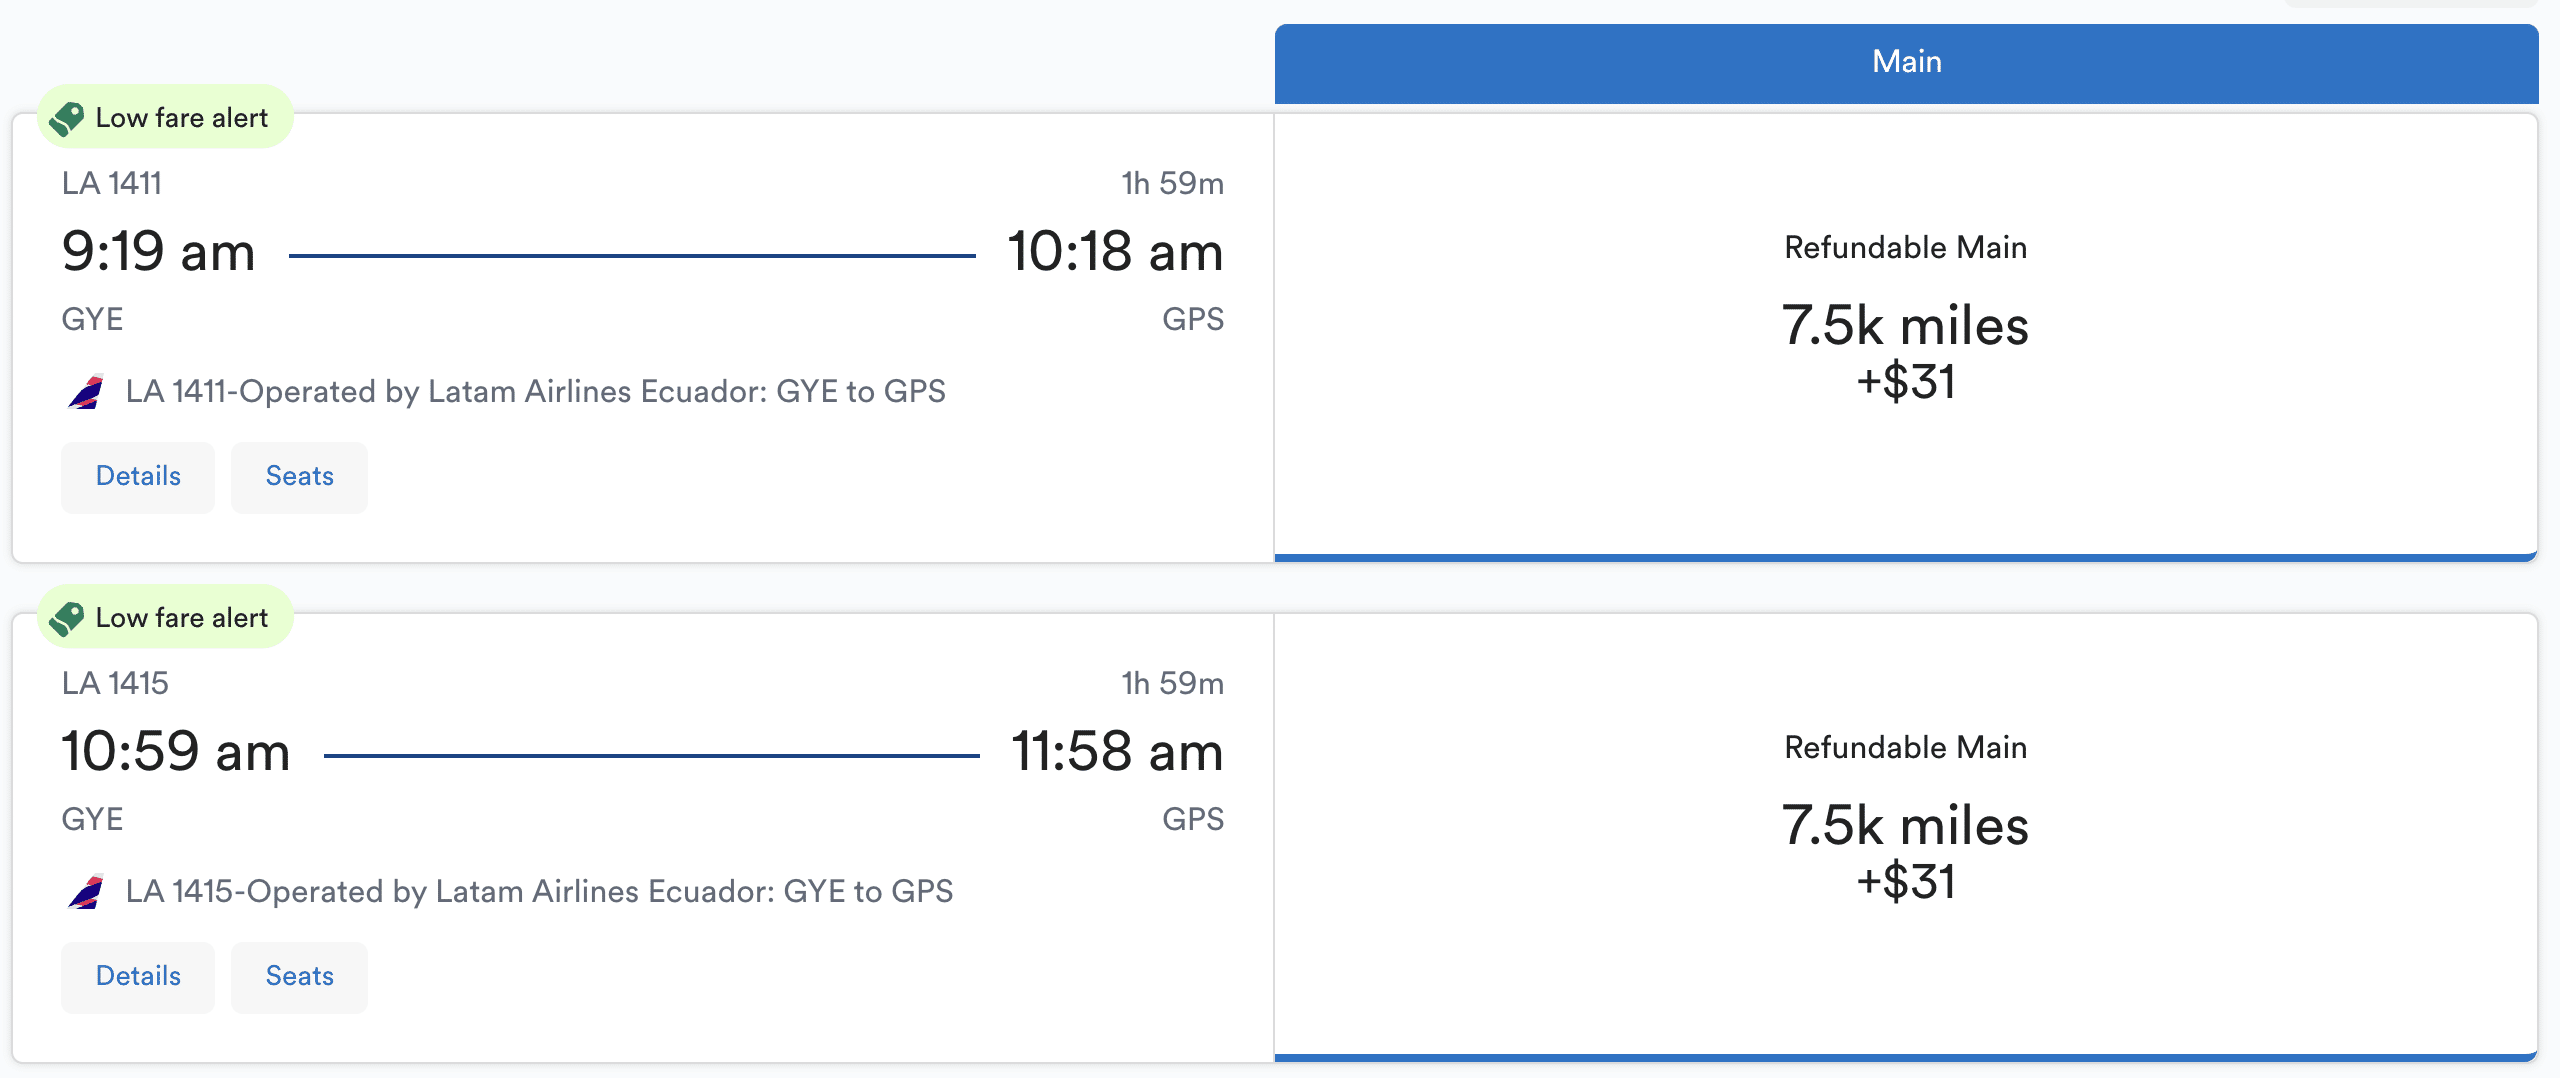Open Details for flight LA 1415

(138, 977)
